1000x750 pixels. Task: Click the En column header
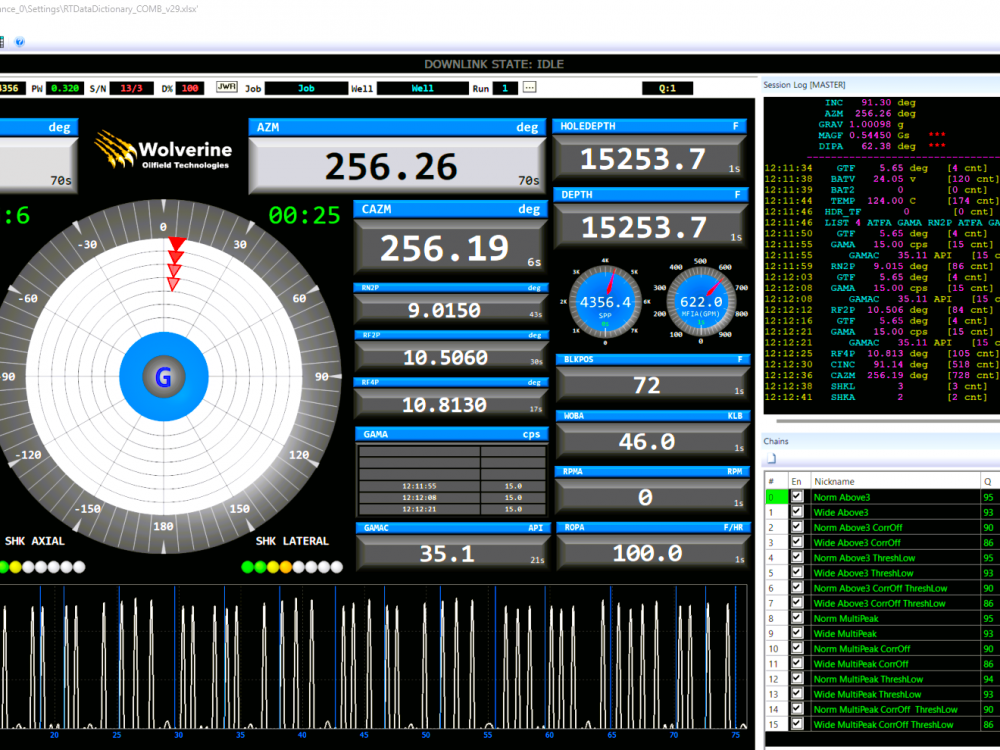tap(798, 482)
